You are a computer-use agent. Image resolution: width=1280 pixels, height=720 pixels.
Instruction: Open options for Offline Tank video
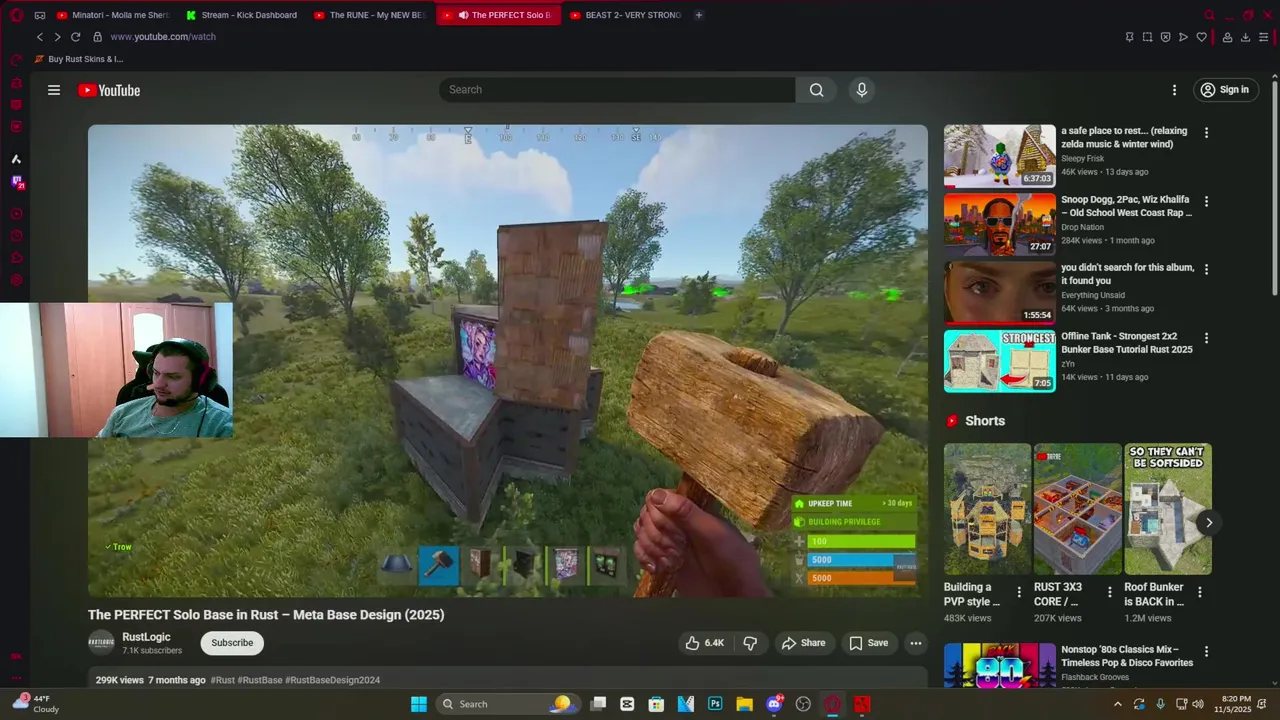point(1206,338)
